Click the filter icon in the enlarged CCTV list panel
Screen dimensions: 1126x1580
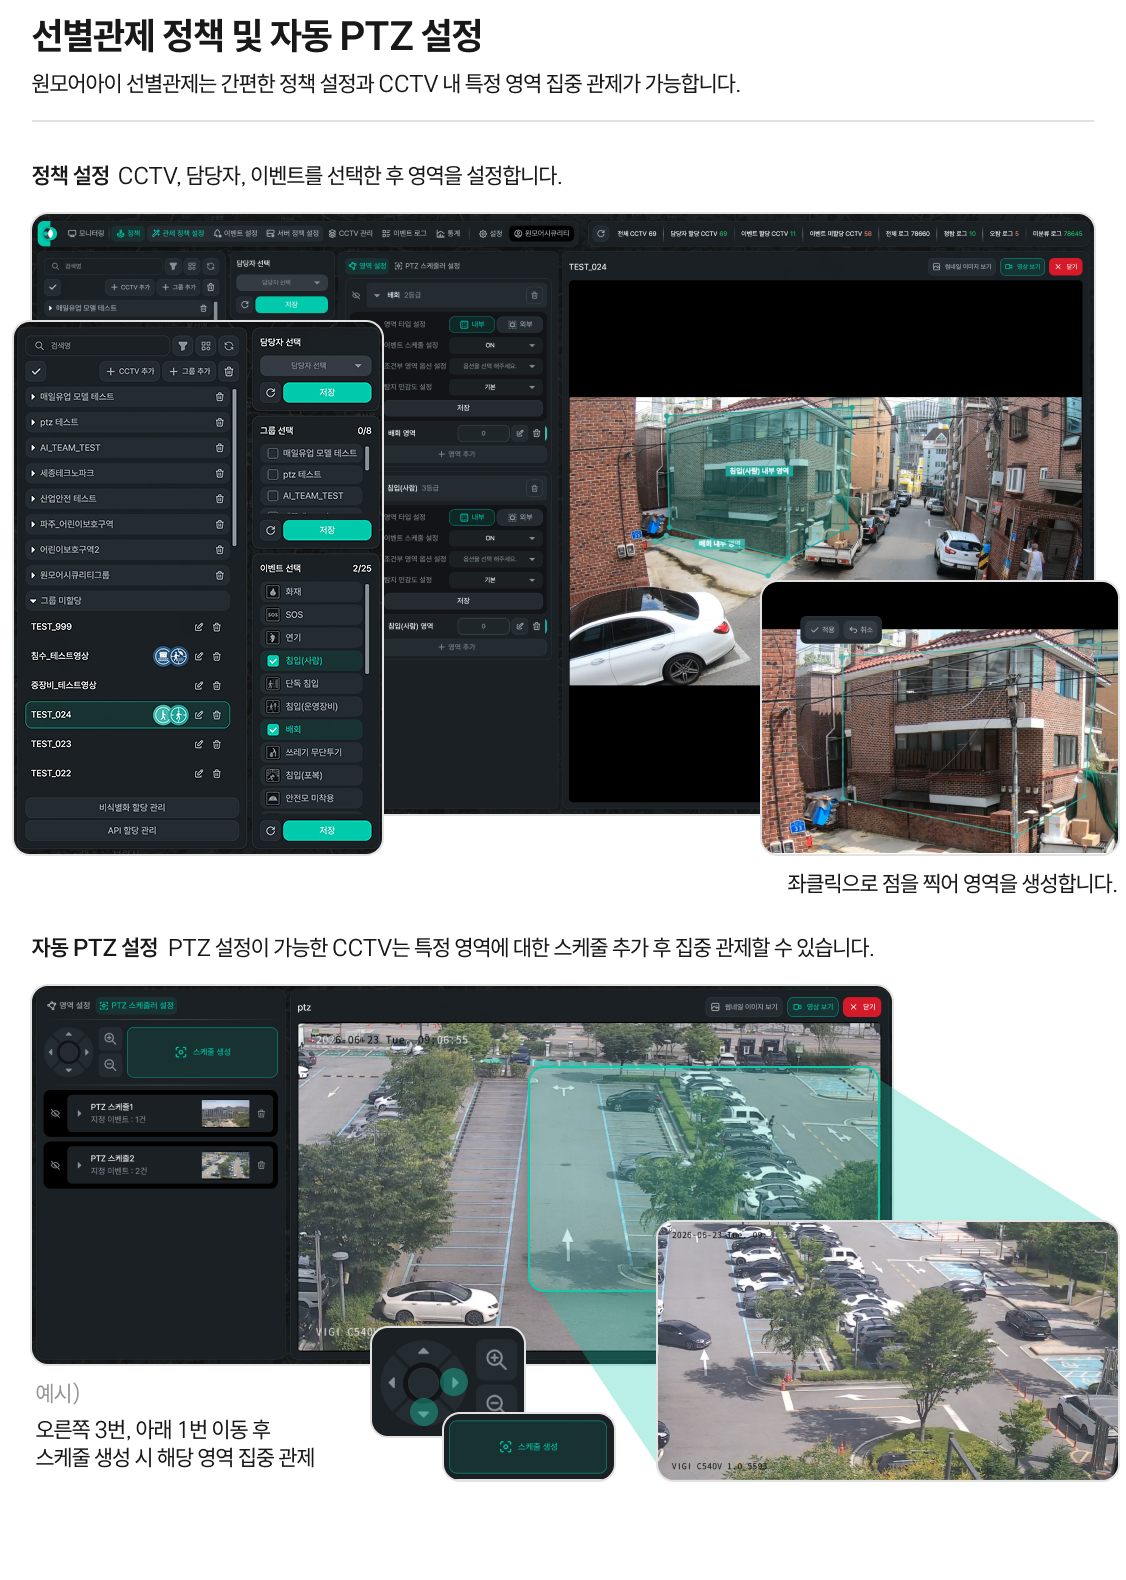183,346
